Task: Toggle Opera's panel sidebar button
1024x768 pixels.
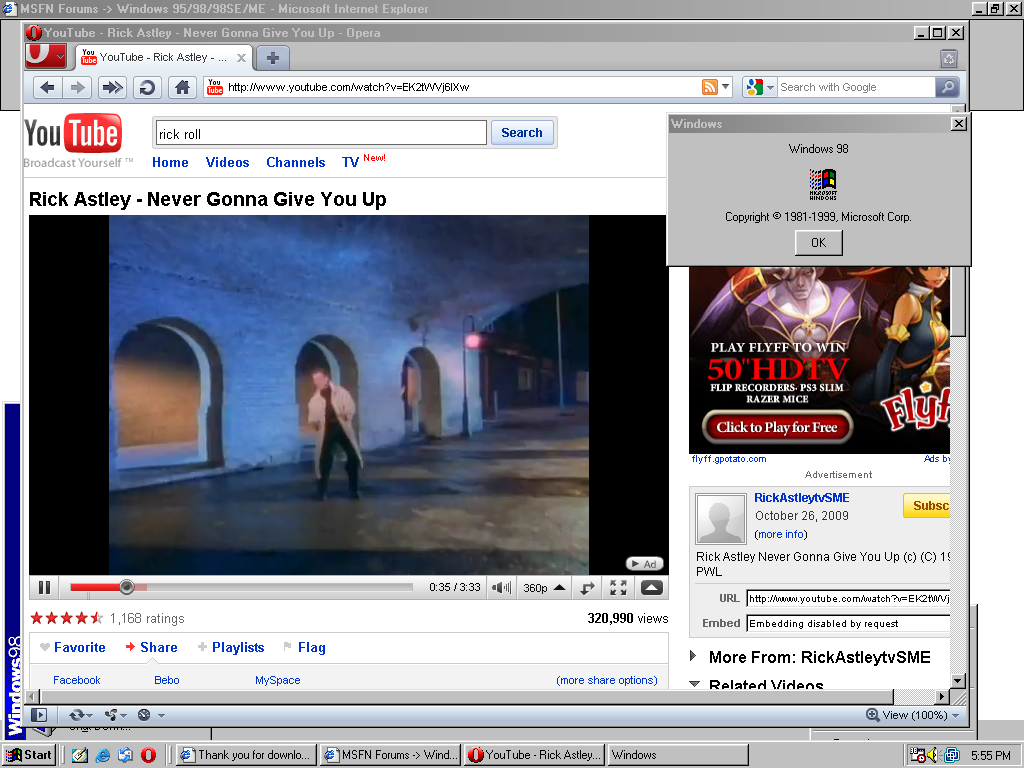Action: (x=39, y=715)
